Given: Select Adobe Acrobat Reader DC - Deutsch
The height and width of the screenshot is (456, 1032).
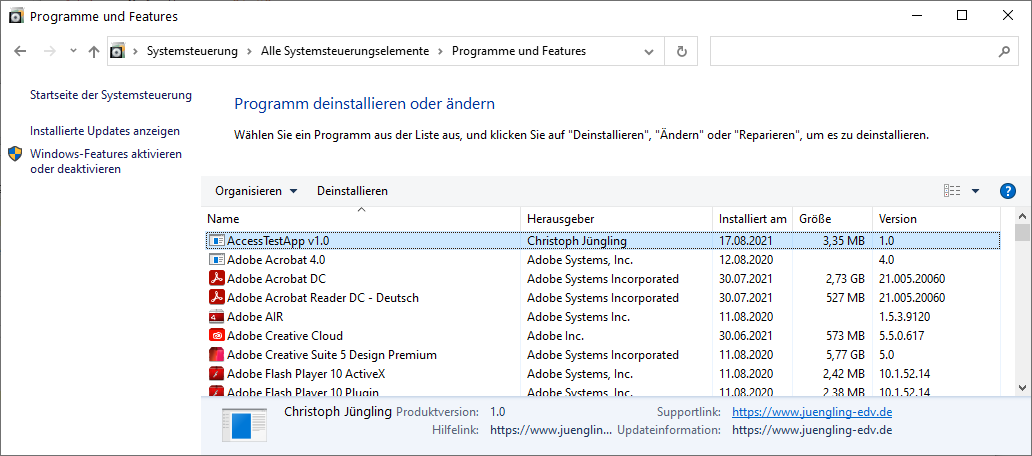Looking at the screenshot, I should [603, 298].
